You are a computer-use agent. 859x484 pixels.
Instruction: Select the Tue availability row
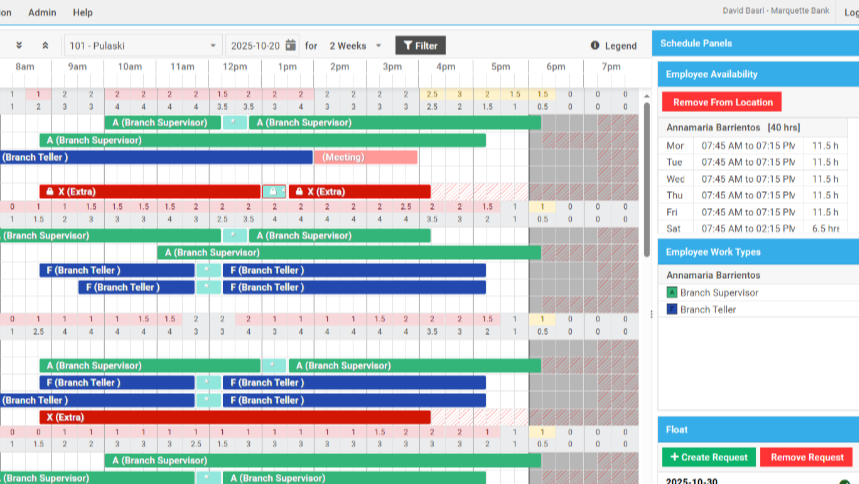753,162
